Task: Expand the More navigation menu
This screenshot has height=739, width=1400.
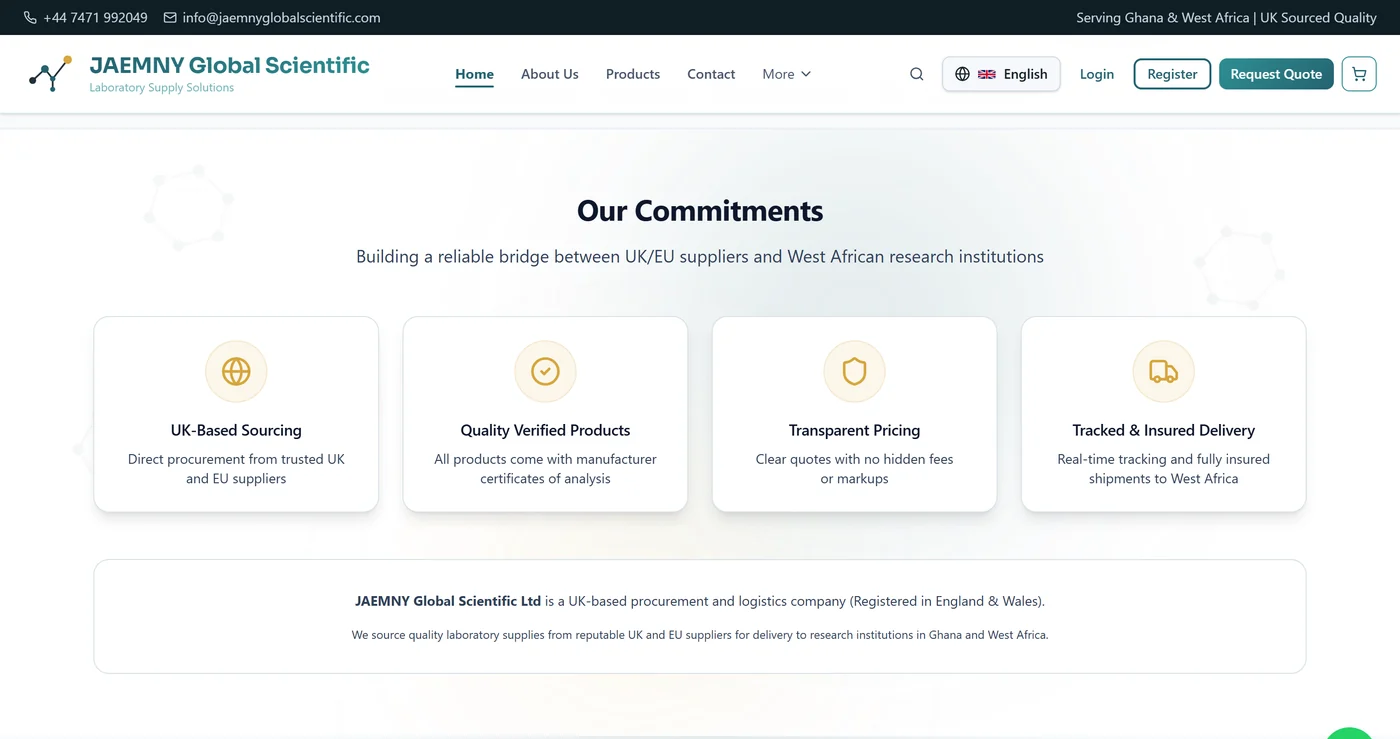Action: pyautogui.click(x=787, y=74)
